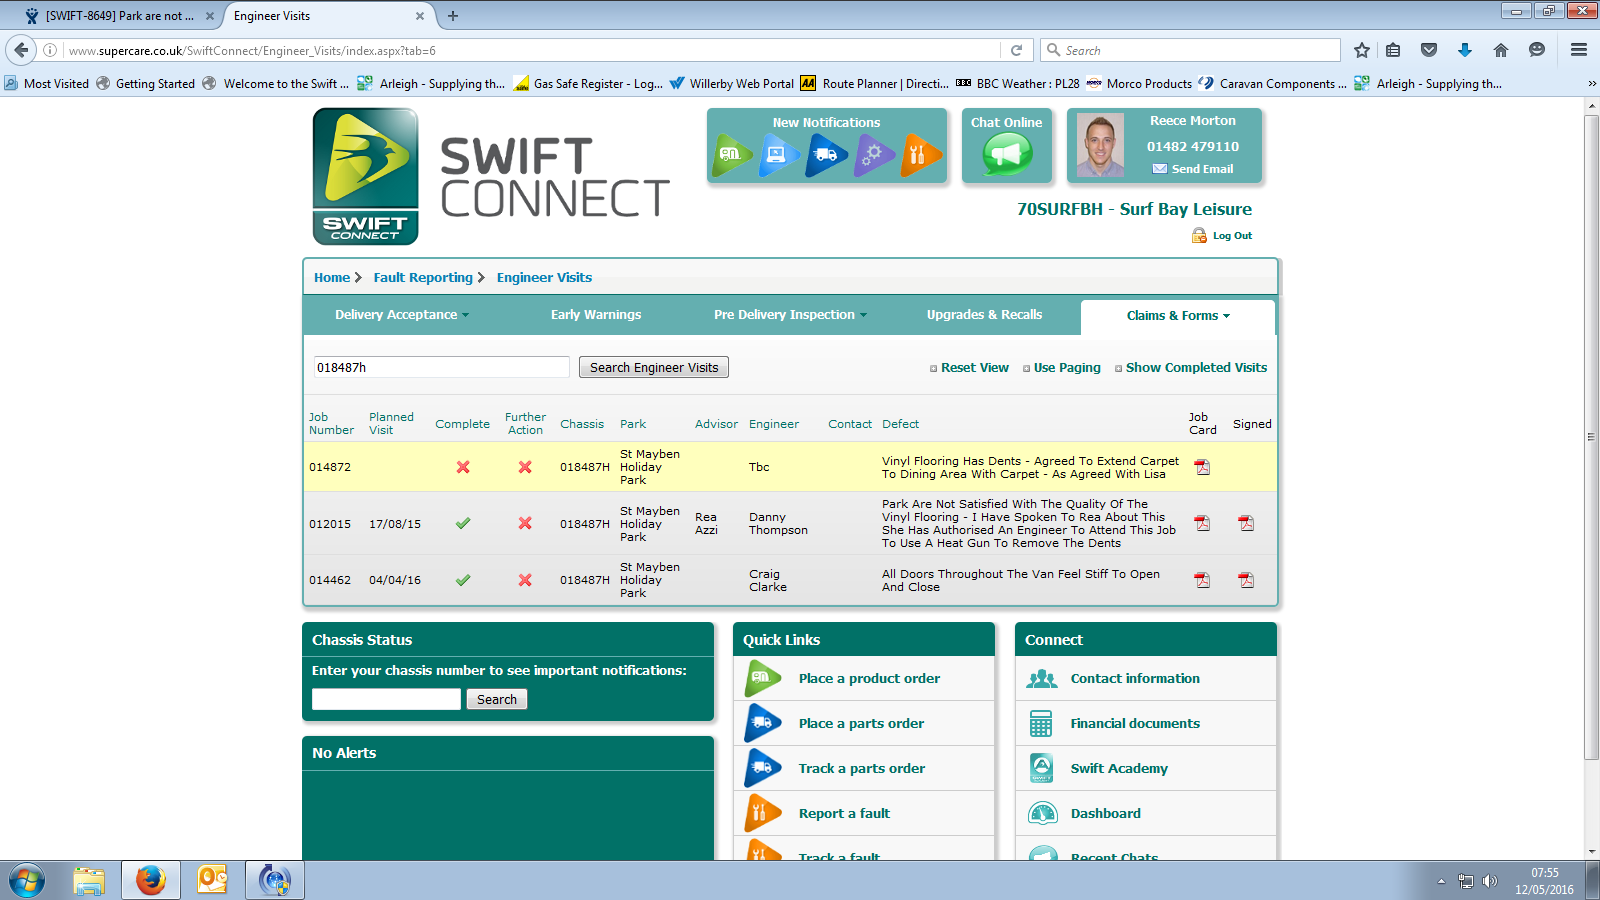Click the green caravan notification icon
The width and height of the screenshot is (1600, 900).
pos(732,155)
